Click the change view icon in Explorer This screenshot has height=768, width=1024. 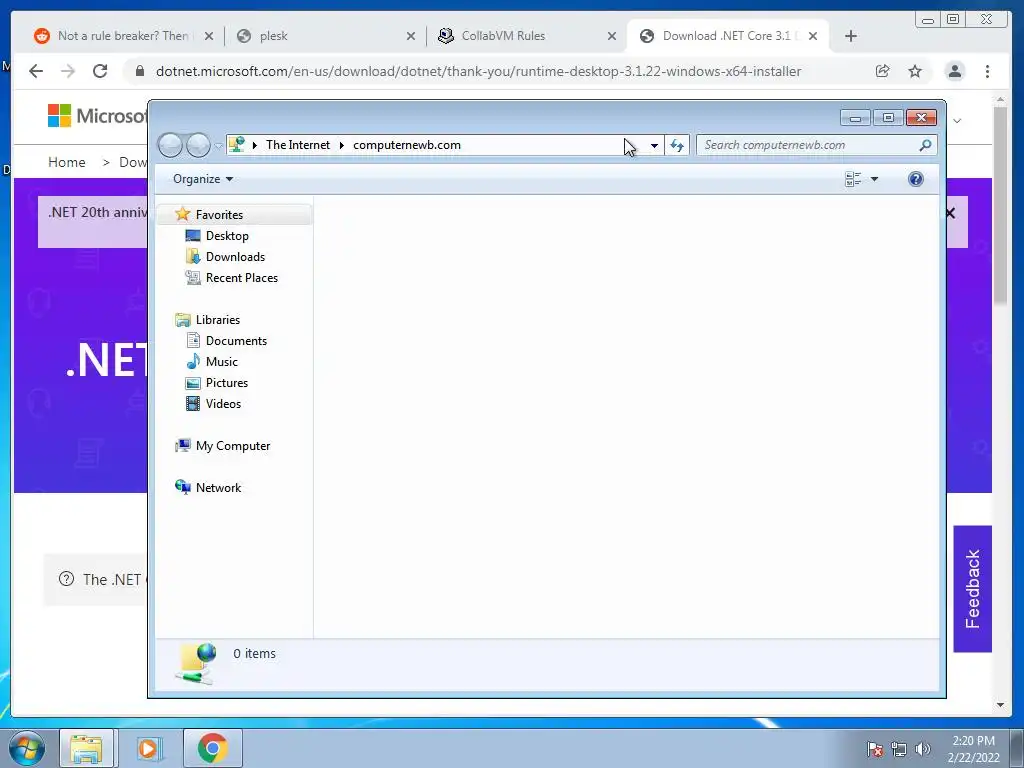click(x=853, y=179)
